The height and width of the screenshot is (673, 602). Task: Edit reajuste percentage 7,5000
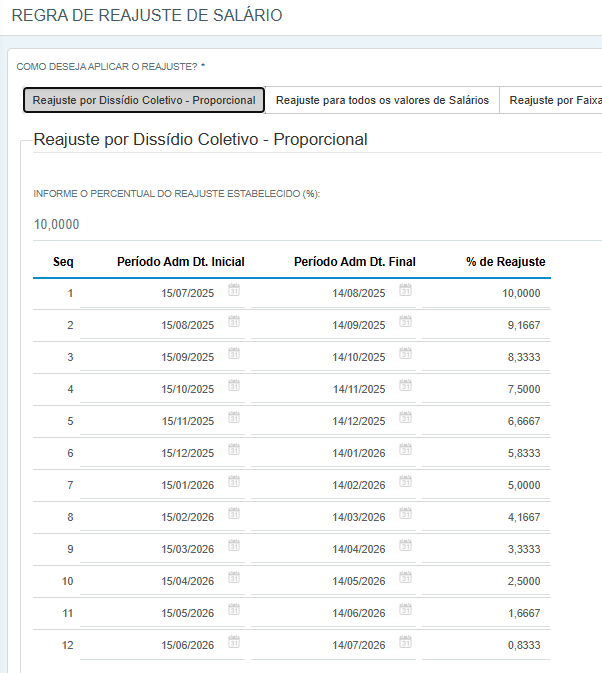point(486,389)
